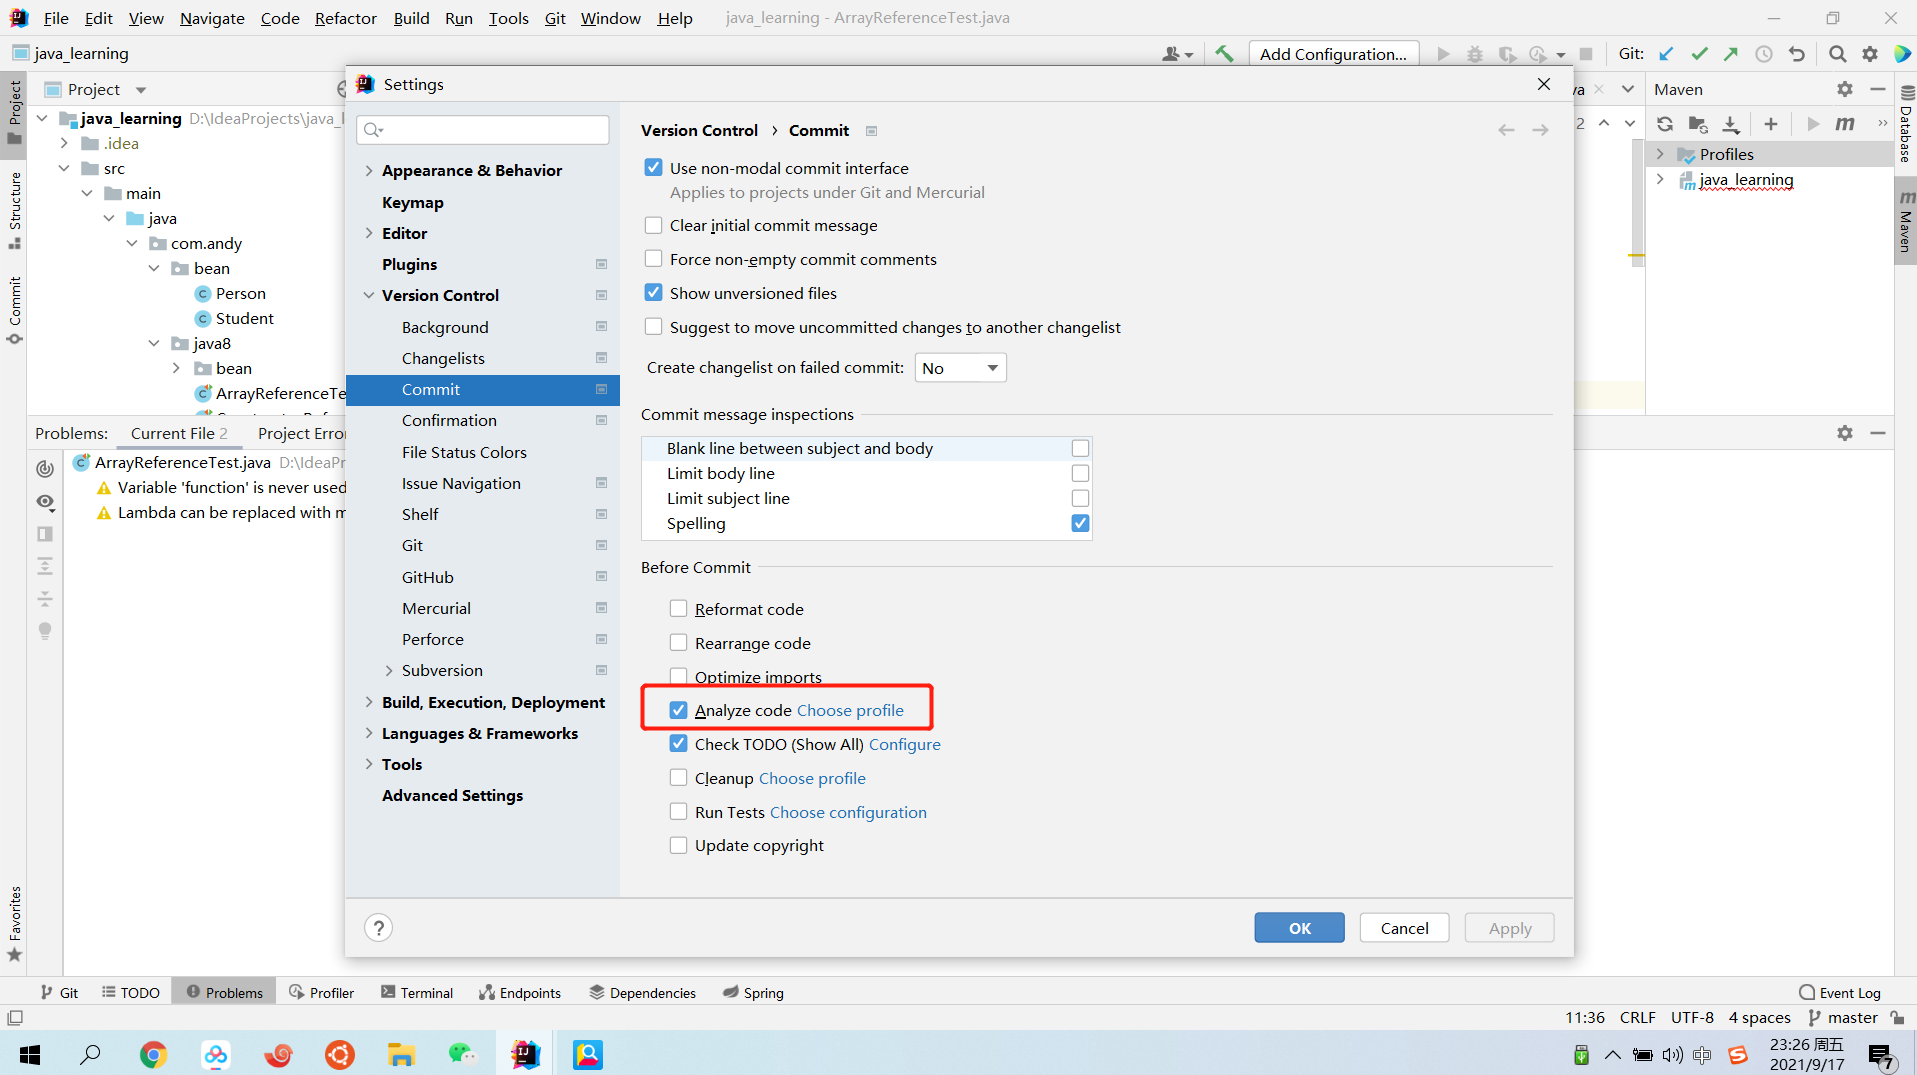
Task: Expand Appearance & Behavior settings section
Action: (369, 171)
